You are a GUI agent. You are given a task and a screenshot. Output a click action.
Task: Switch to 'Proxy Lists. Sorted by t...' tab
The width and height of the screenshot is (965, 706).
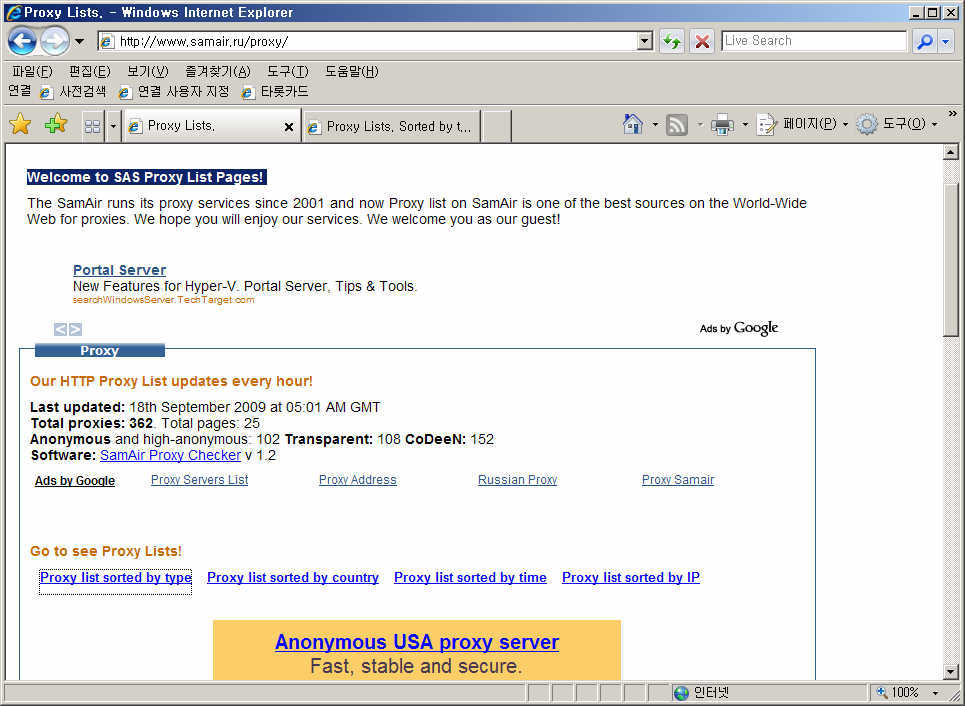pos(391,127)
